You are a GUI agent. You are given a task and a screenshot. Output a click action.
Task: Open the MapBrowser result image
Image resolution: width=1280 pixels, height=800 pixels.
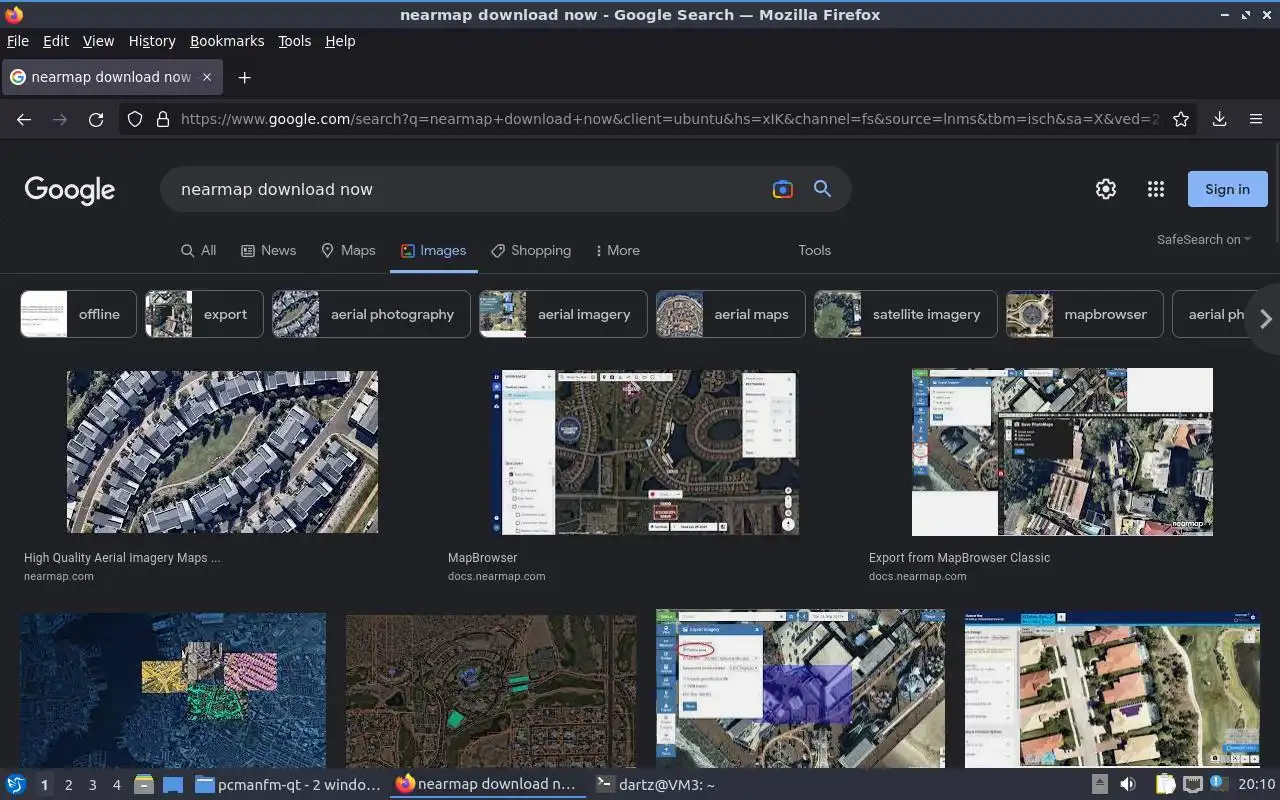click(645, 452)
